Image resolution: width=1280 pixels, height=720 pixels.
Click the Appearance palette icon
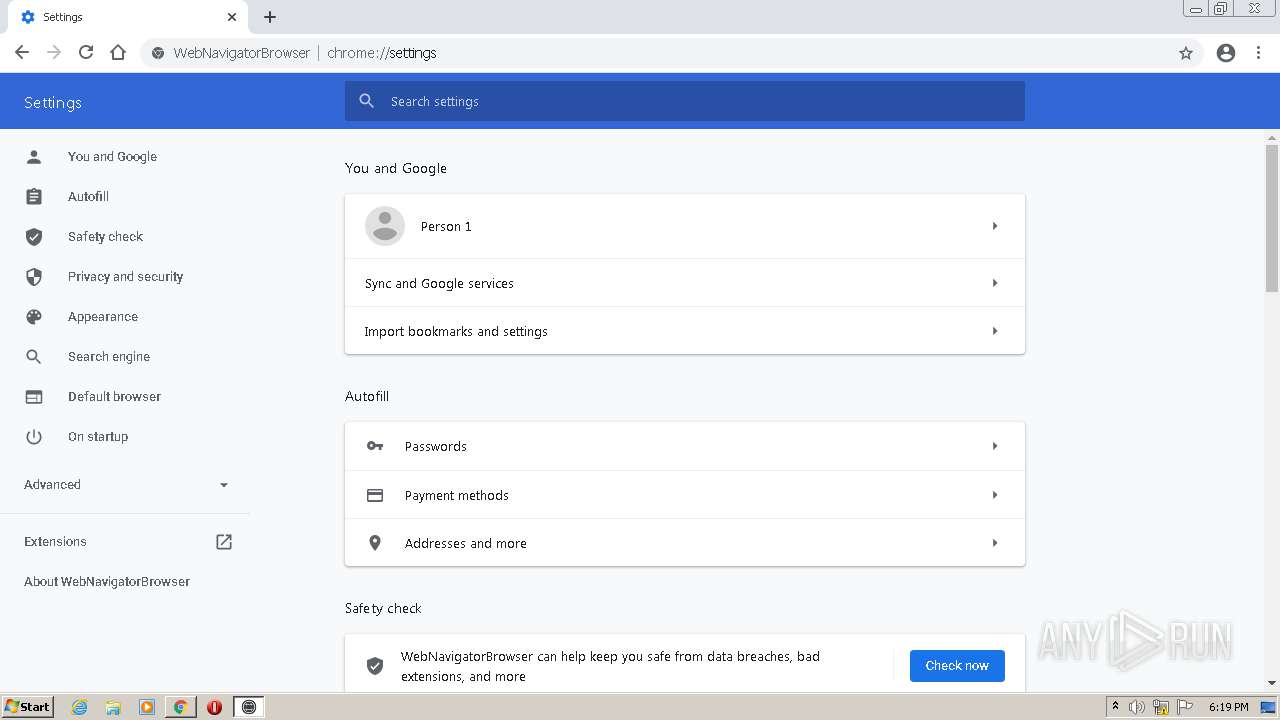tap(34, 317)
